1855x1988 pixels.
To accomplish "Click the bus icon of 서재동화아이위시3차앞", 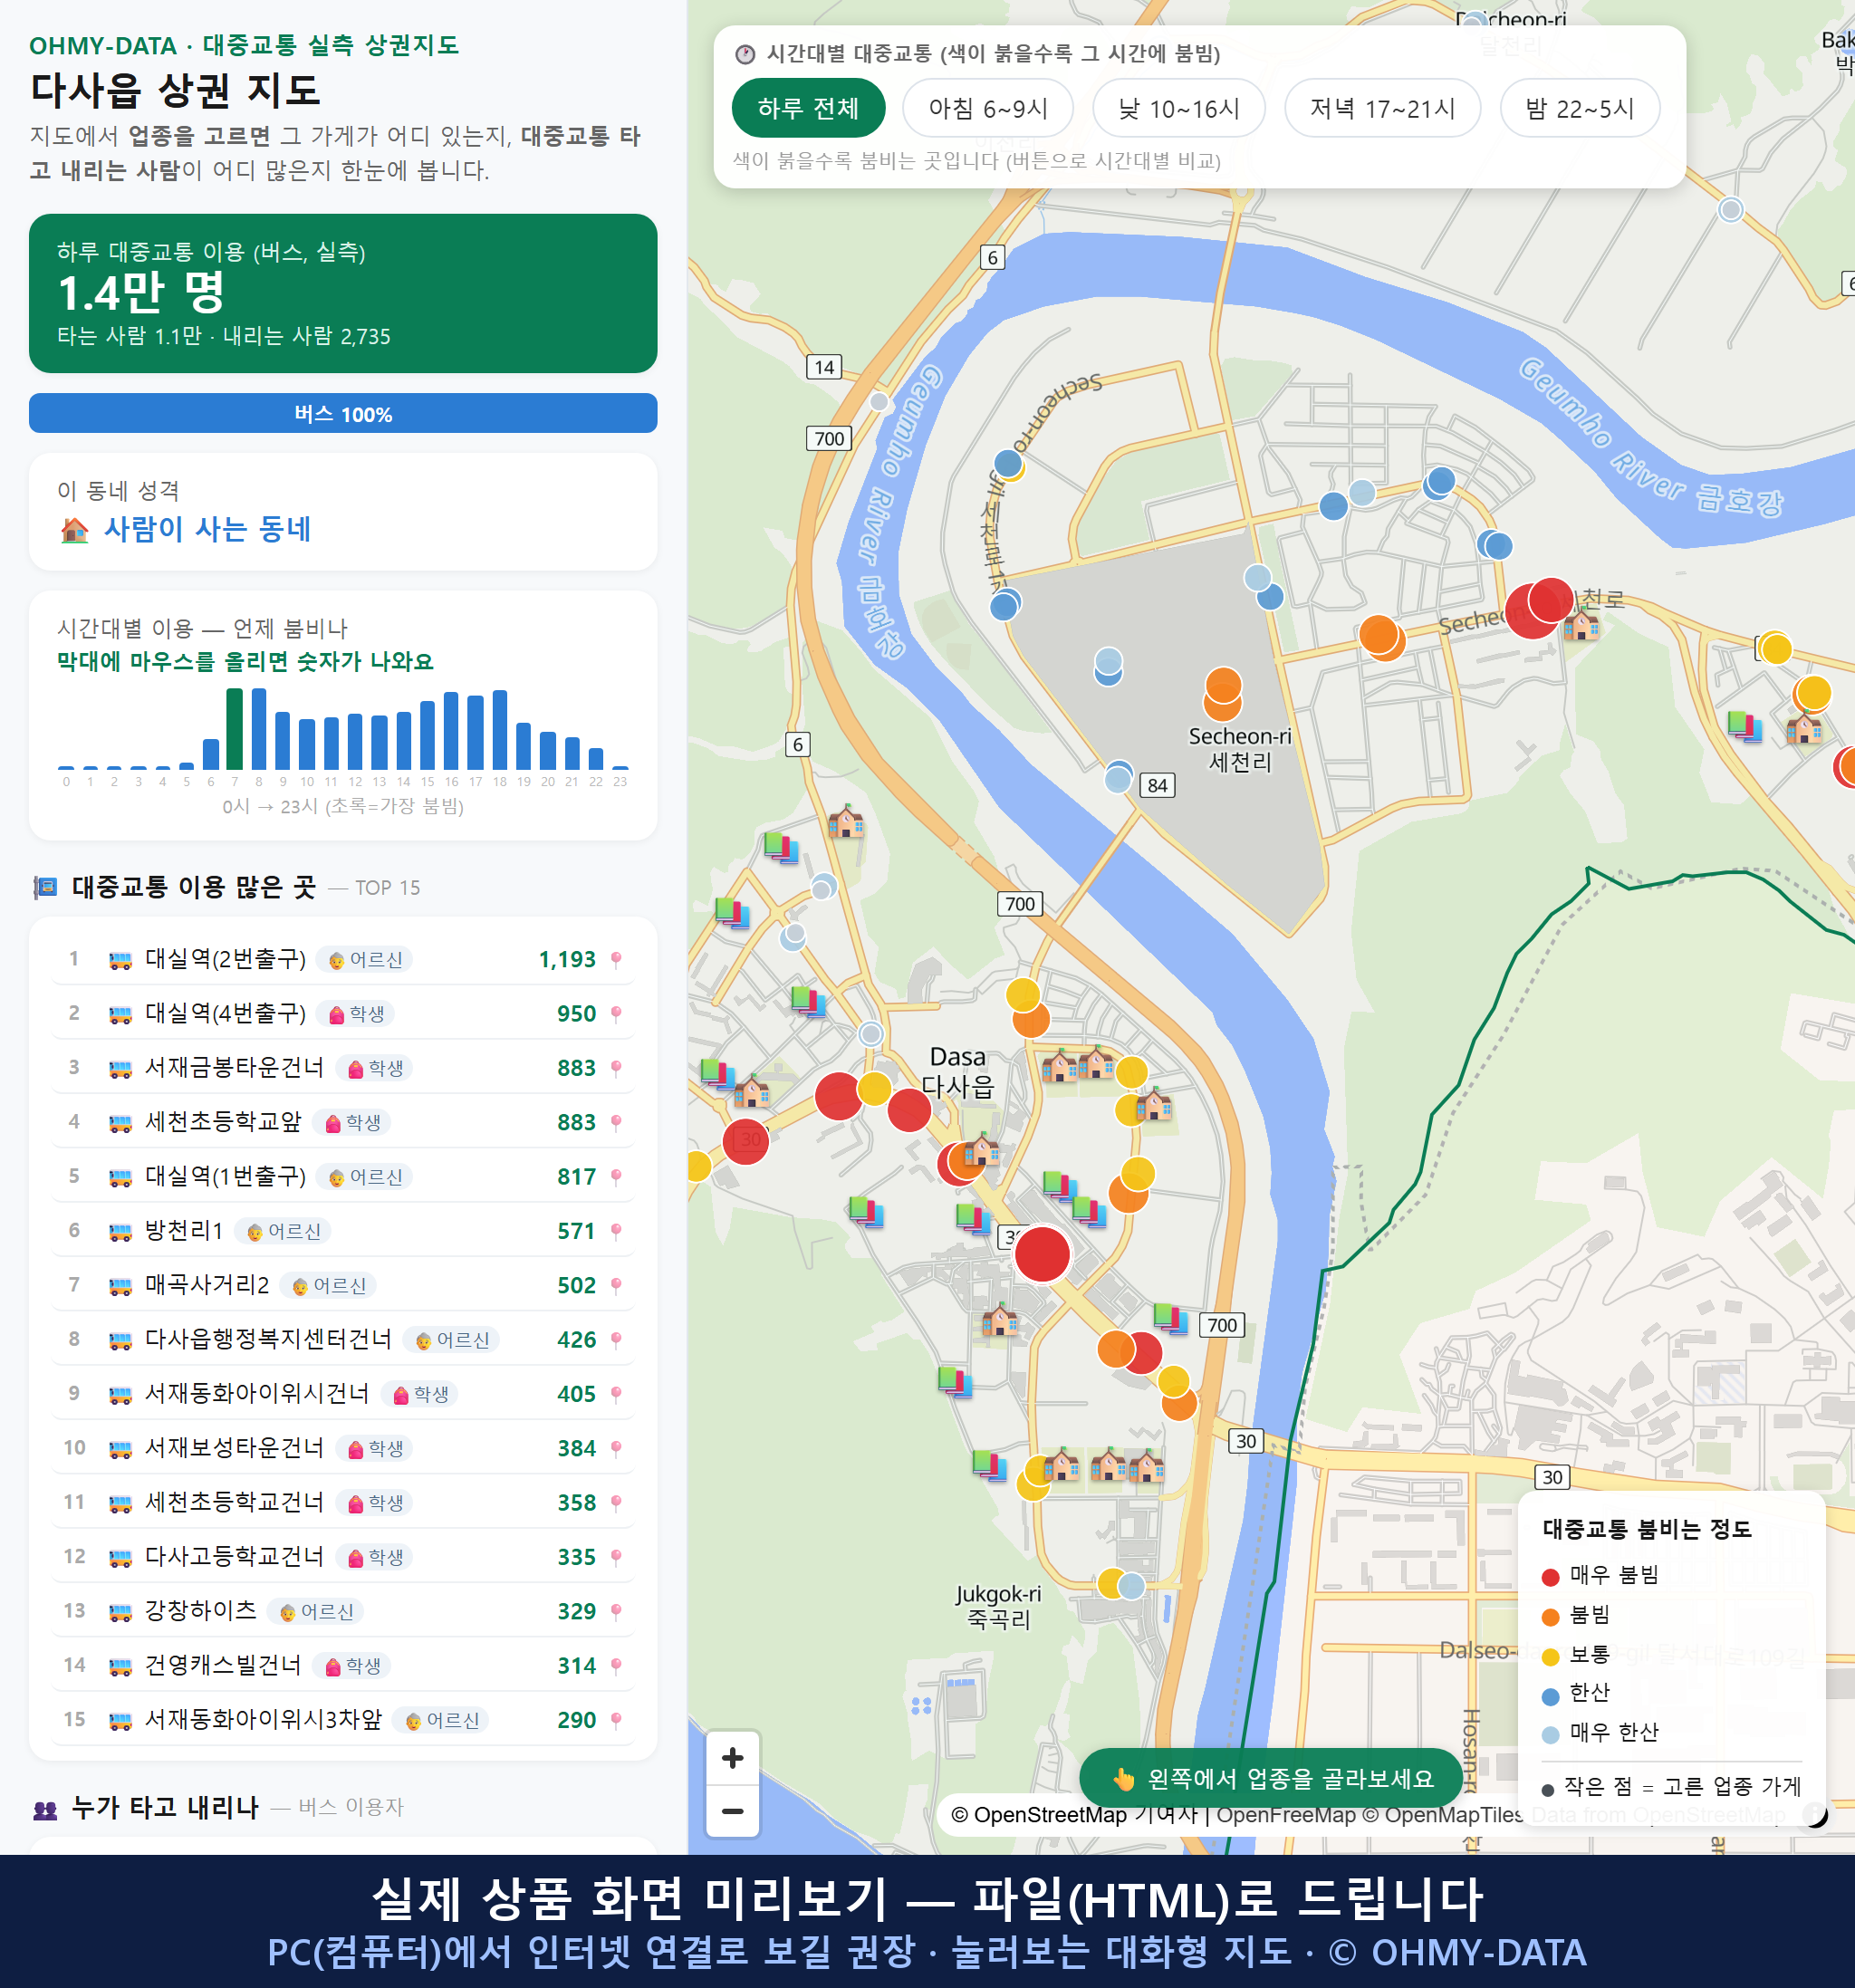I will [x=120, y=1720].
